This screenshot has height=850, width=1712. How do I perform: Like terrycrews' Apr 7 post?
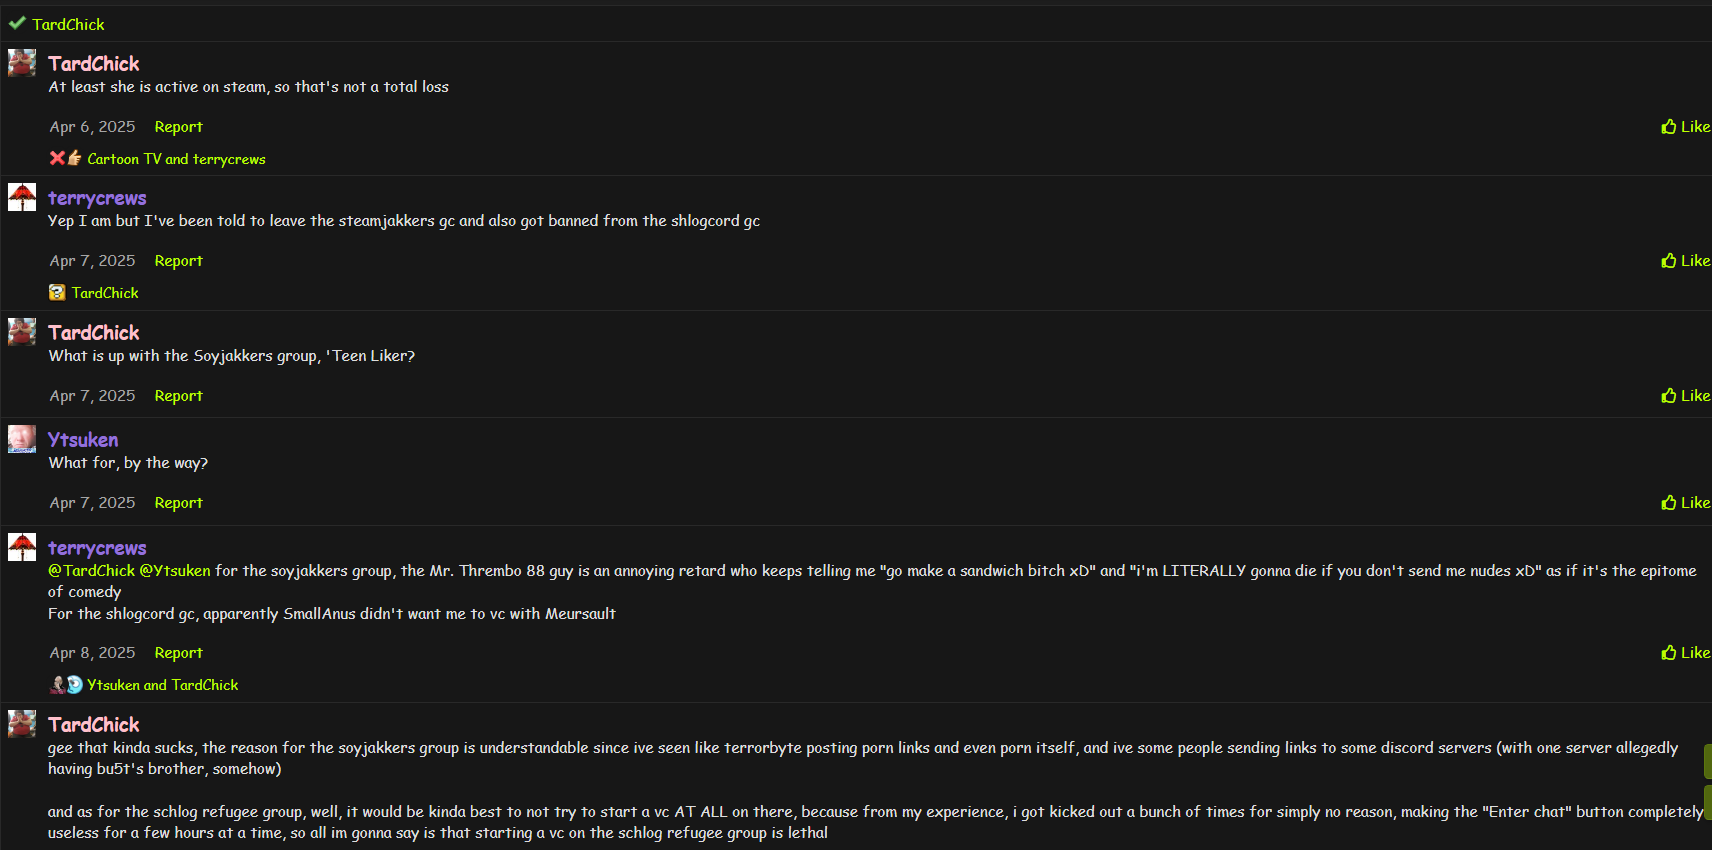pos(1685,261)
